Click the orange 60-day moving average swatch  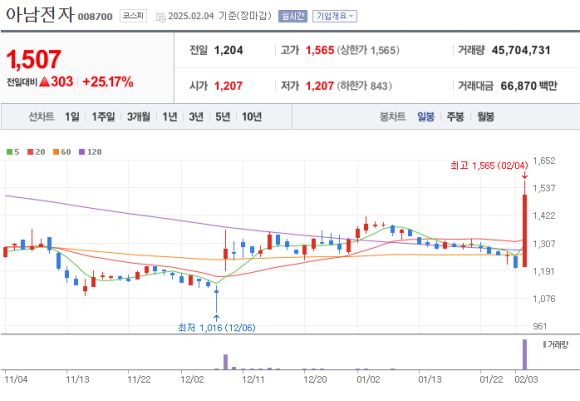(x=56, y=152)
